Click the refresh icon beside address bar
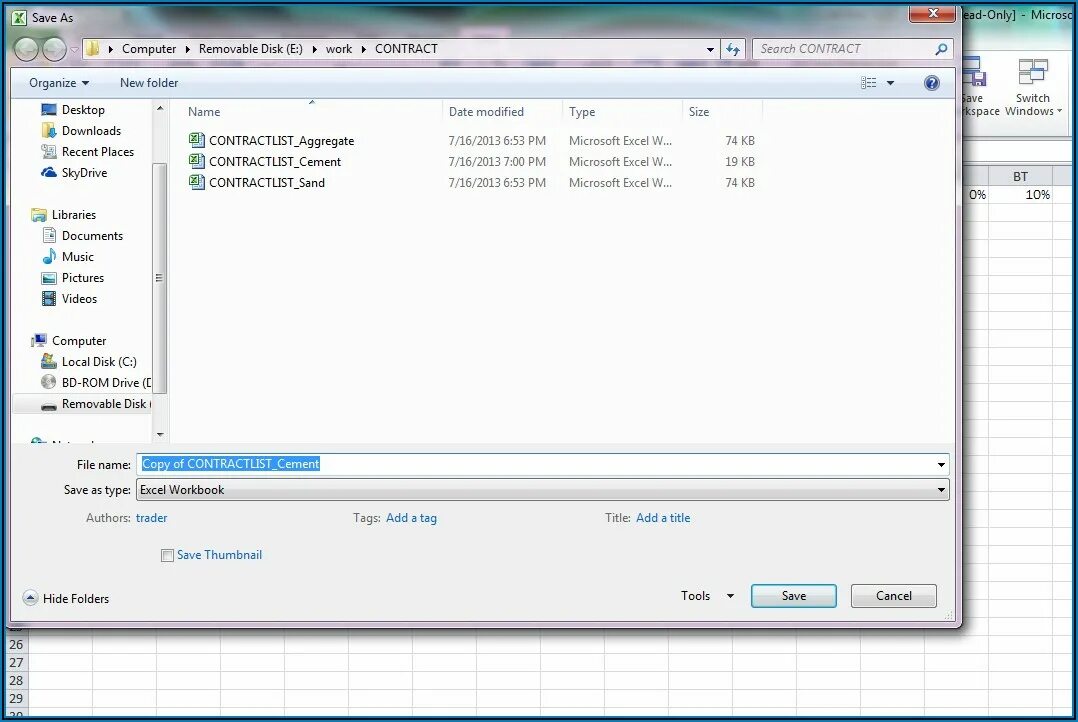This screenshot has width=1078, height=722. tap(733, 50)
